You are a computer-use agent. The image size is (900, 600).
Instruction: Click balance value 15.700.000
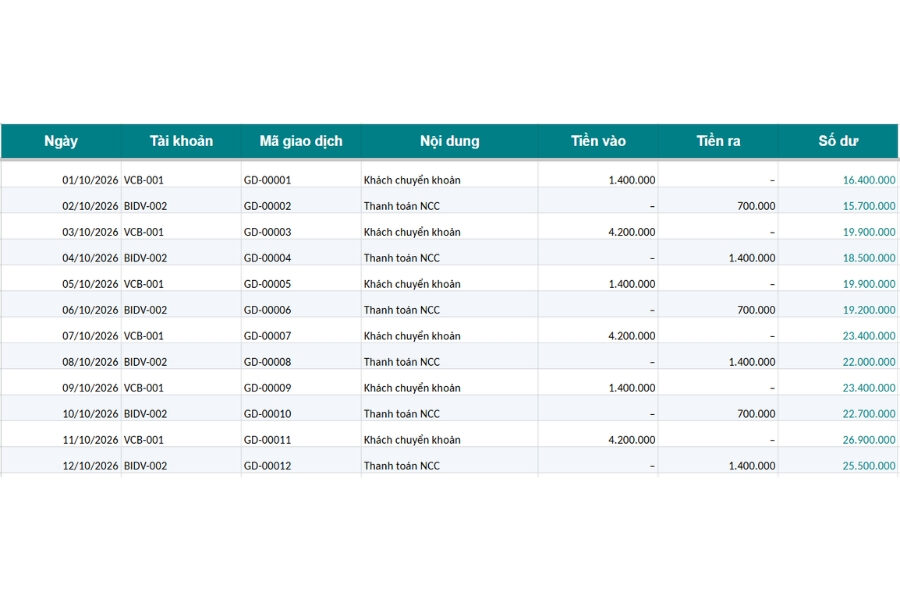[868, 206]
